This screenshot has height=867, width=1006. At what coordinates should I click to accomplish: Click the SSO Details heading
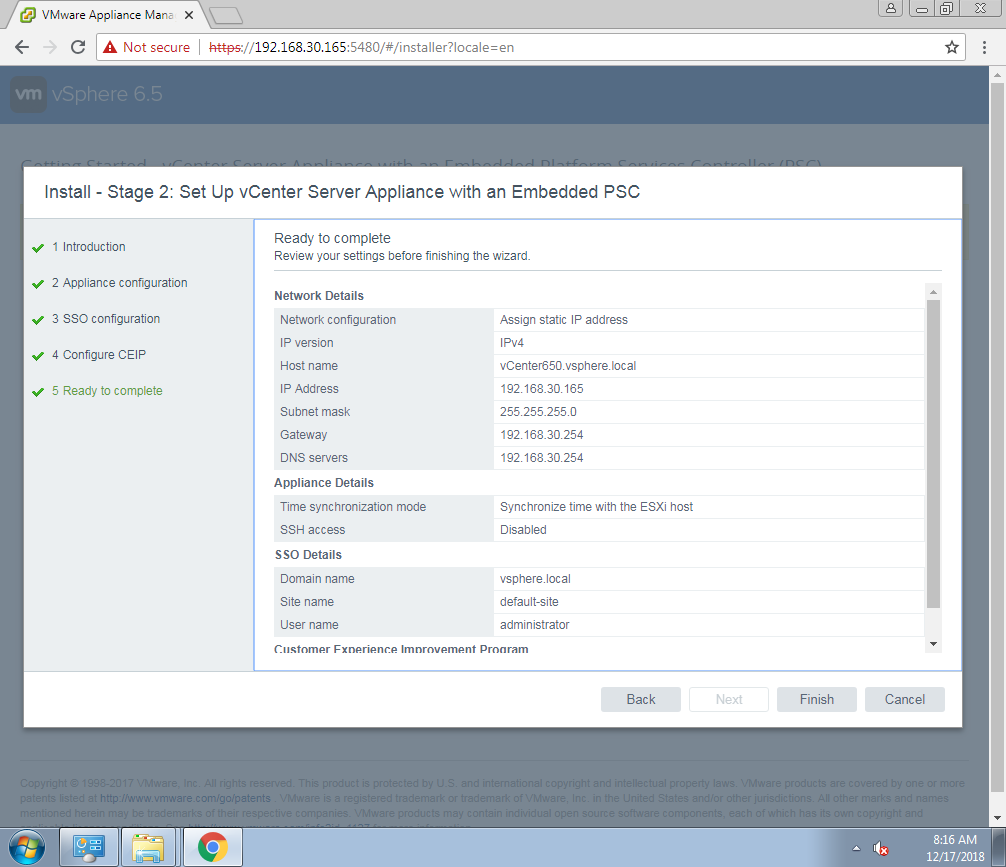tap(308, 554)
